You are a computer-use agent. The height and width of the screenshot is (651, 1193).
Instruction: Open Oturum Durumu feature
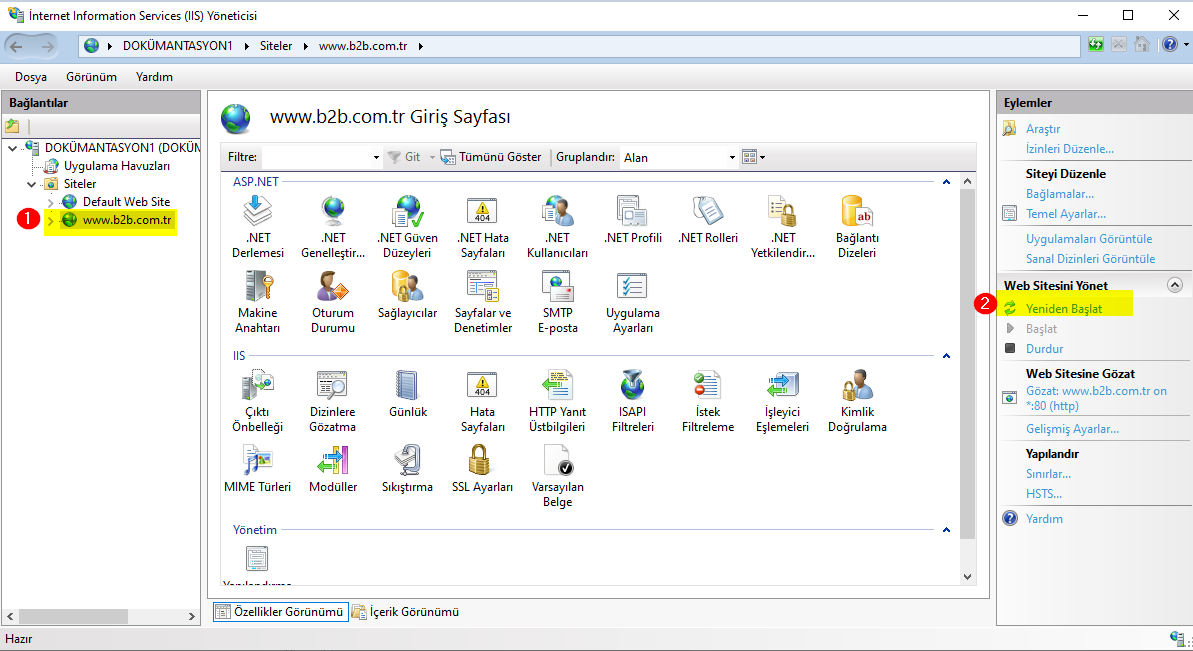click(332, 302)
